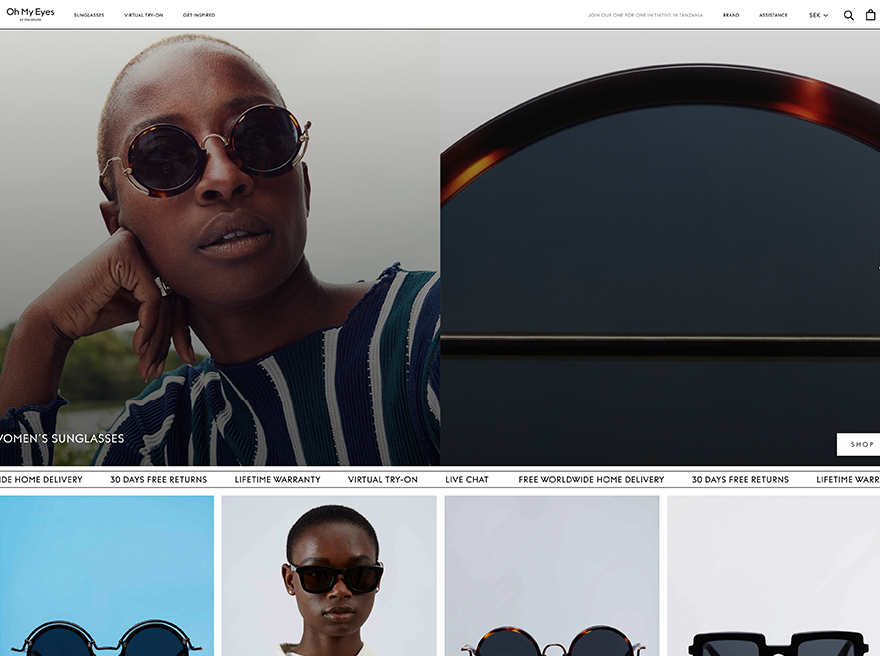Viewport: 880px width, 656px height.
Task: Select Get Inspired in navigation
Action: tap(199, 15)
